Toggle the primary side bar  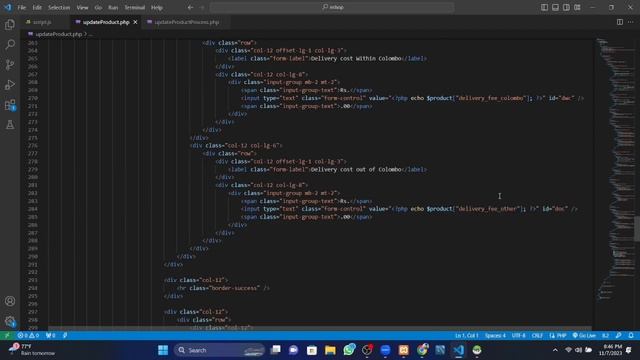click(x=544, y=7)
